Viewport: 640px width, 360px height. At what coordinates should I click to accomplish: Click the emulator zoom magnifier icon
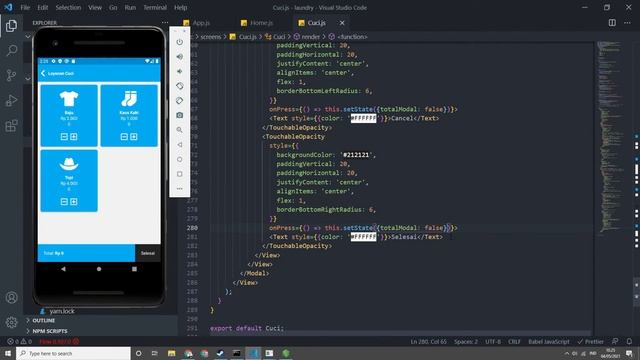click(x=180, y=130)
